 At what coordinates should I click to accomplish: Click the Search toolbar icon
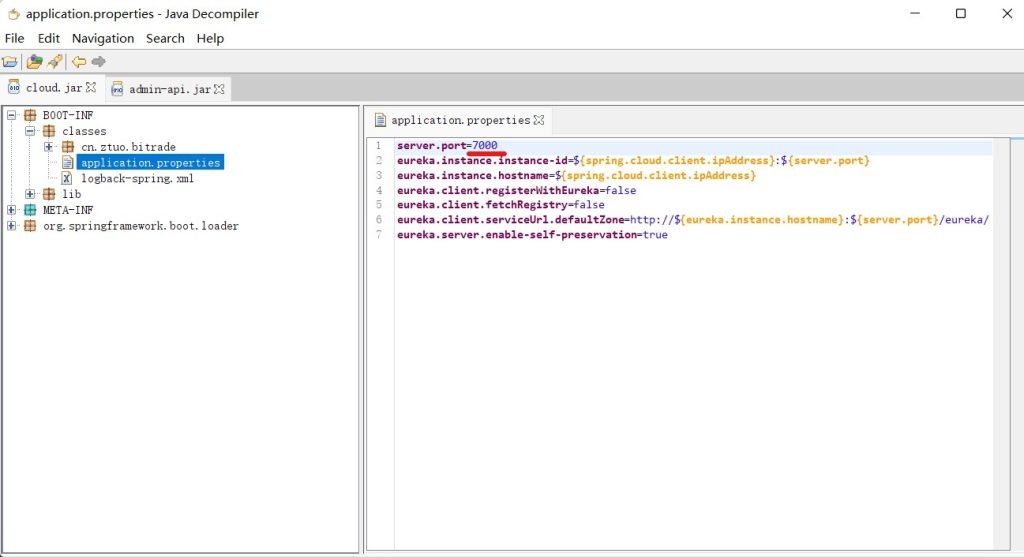54,62
